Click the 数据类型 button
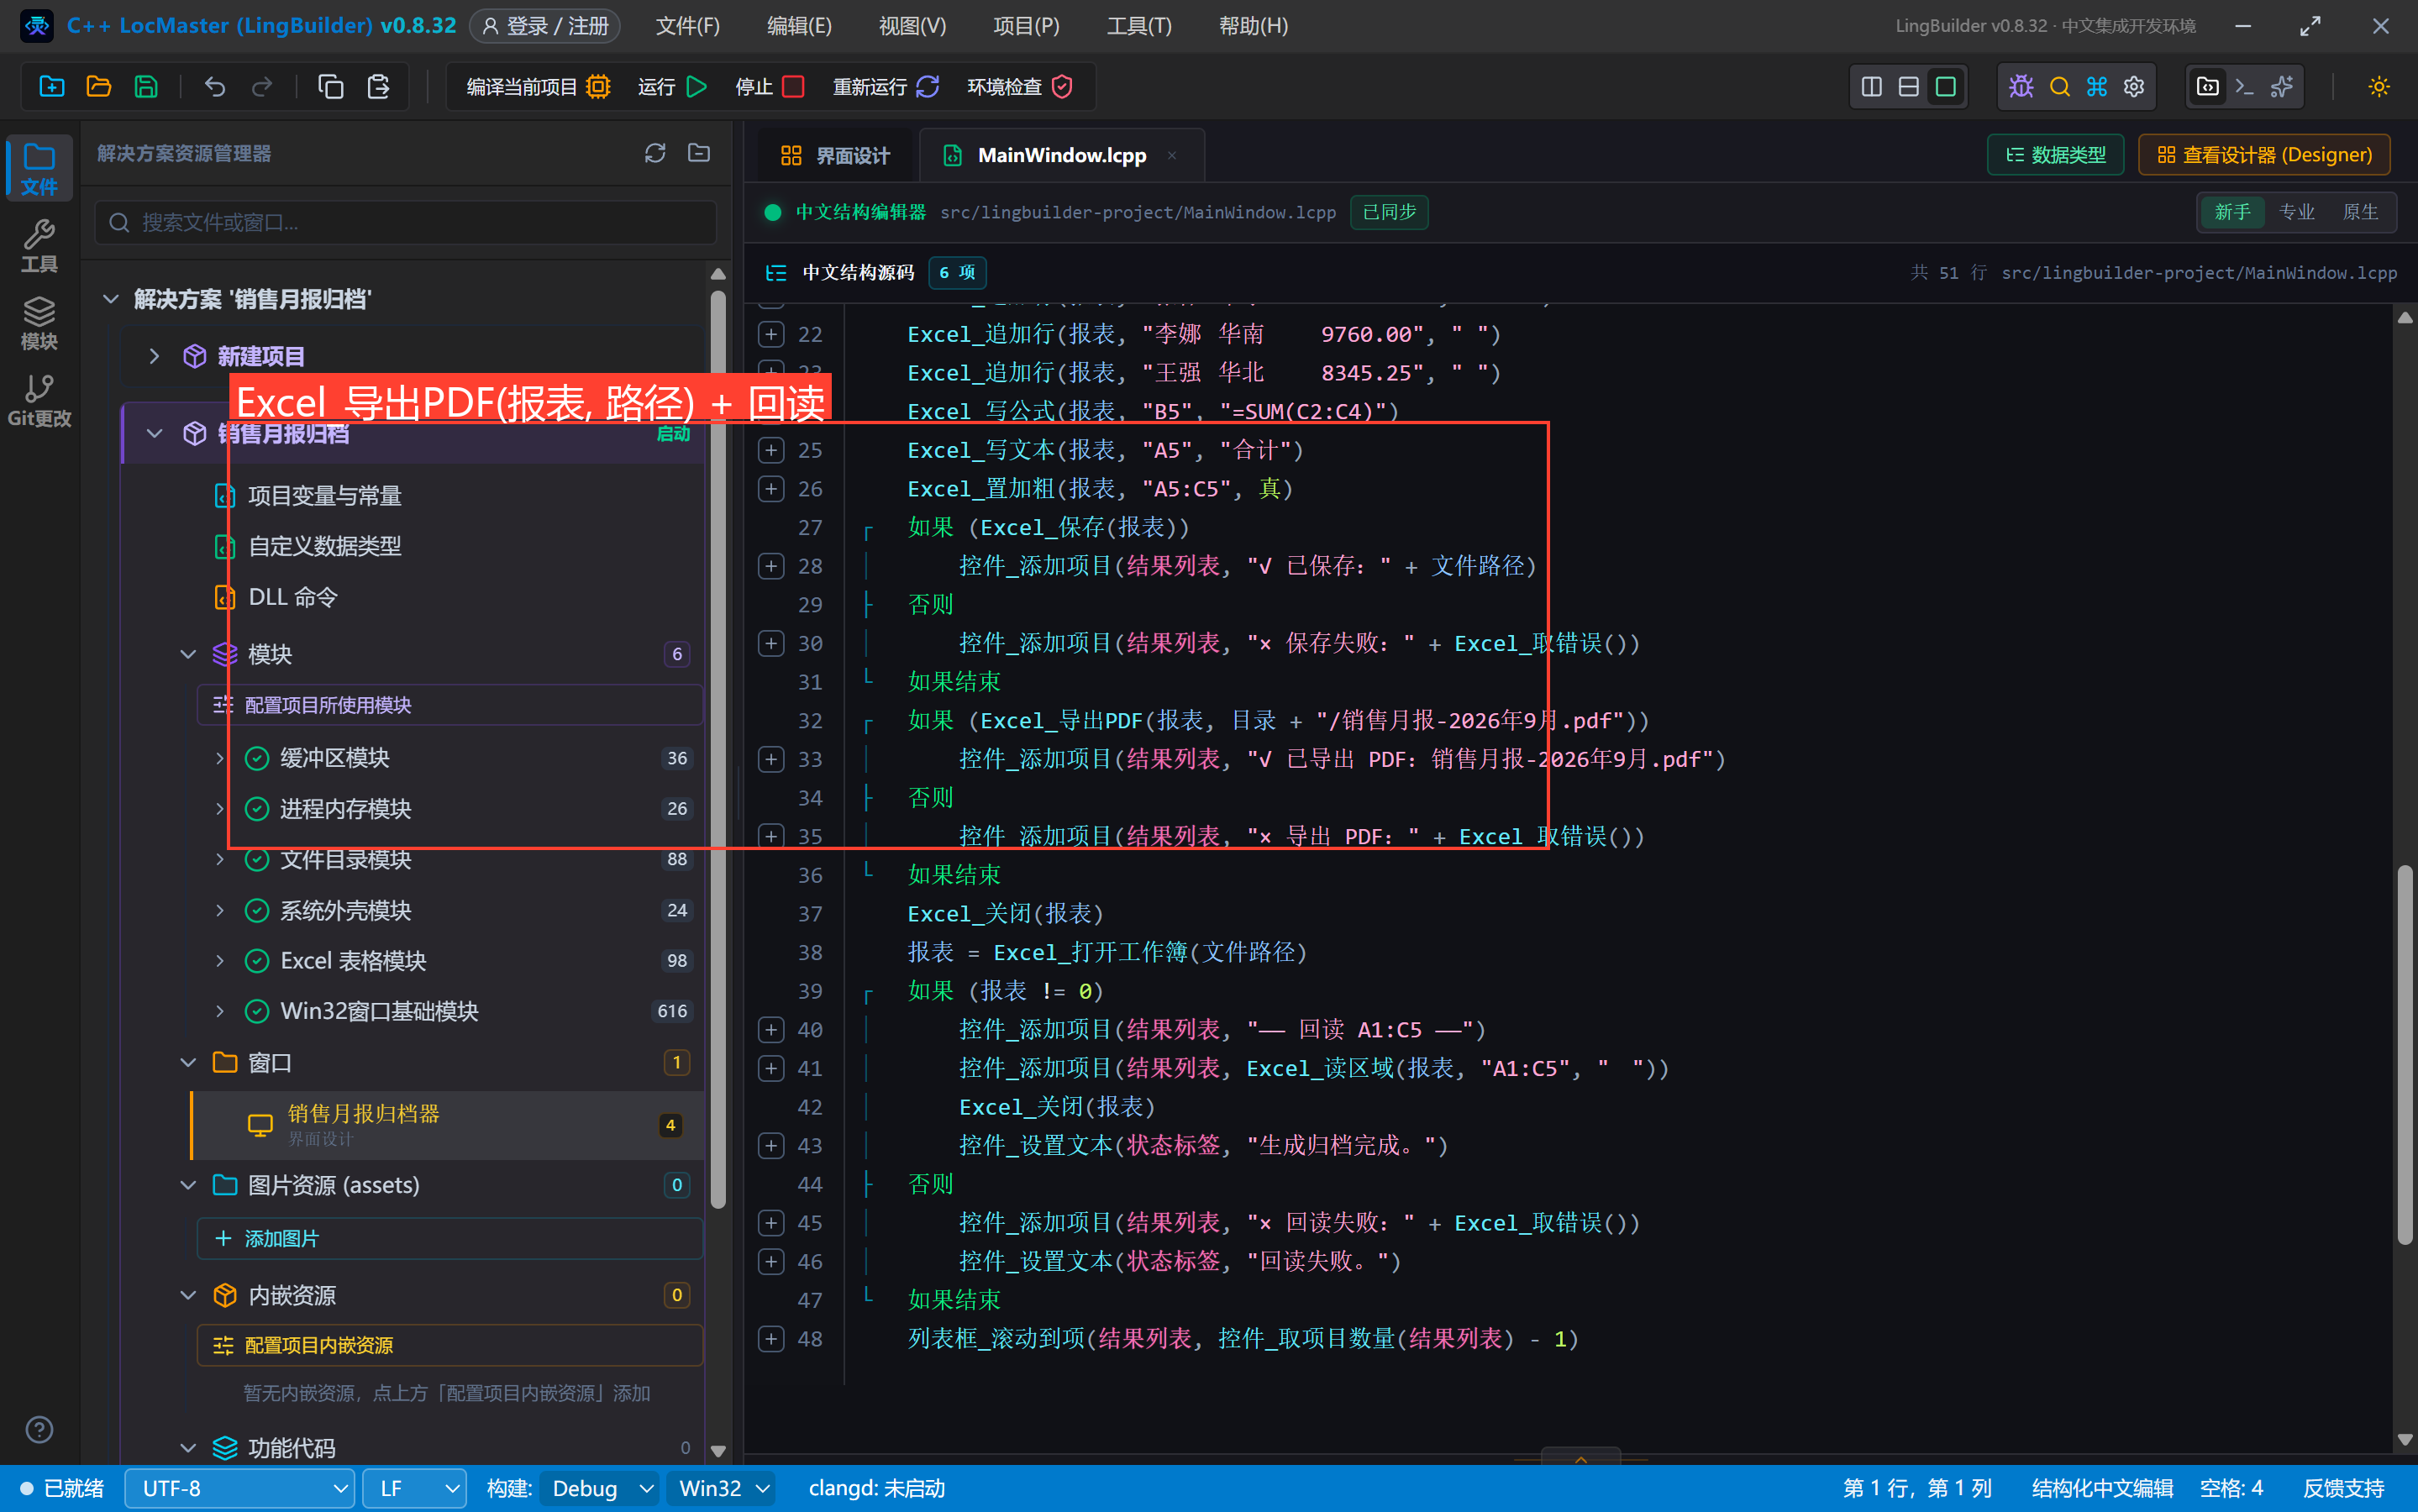The width and height of the screenshot is (2418, 1512). tap(2055, 155)
